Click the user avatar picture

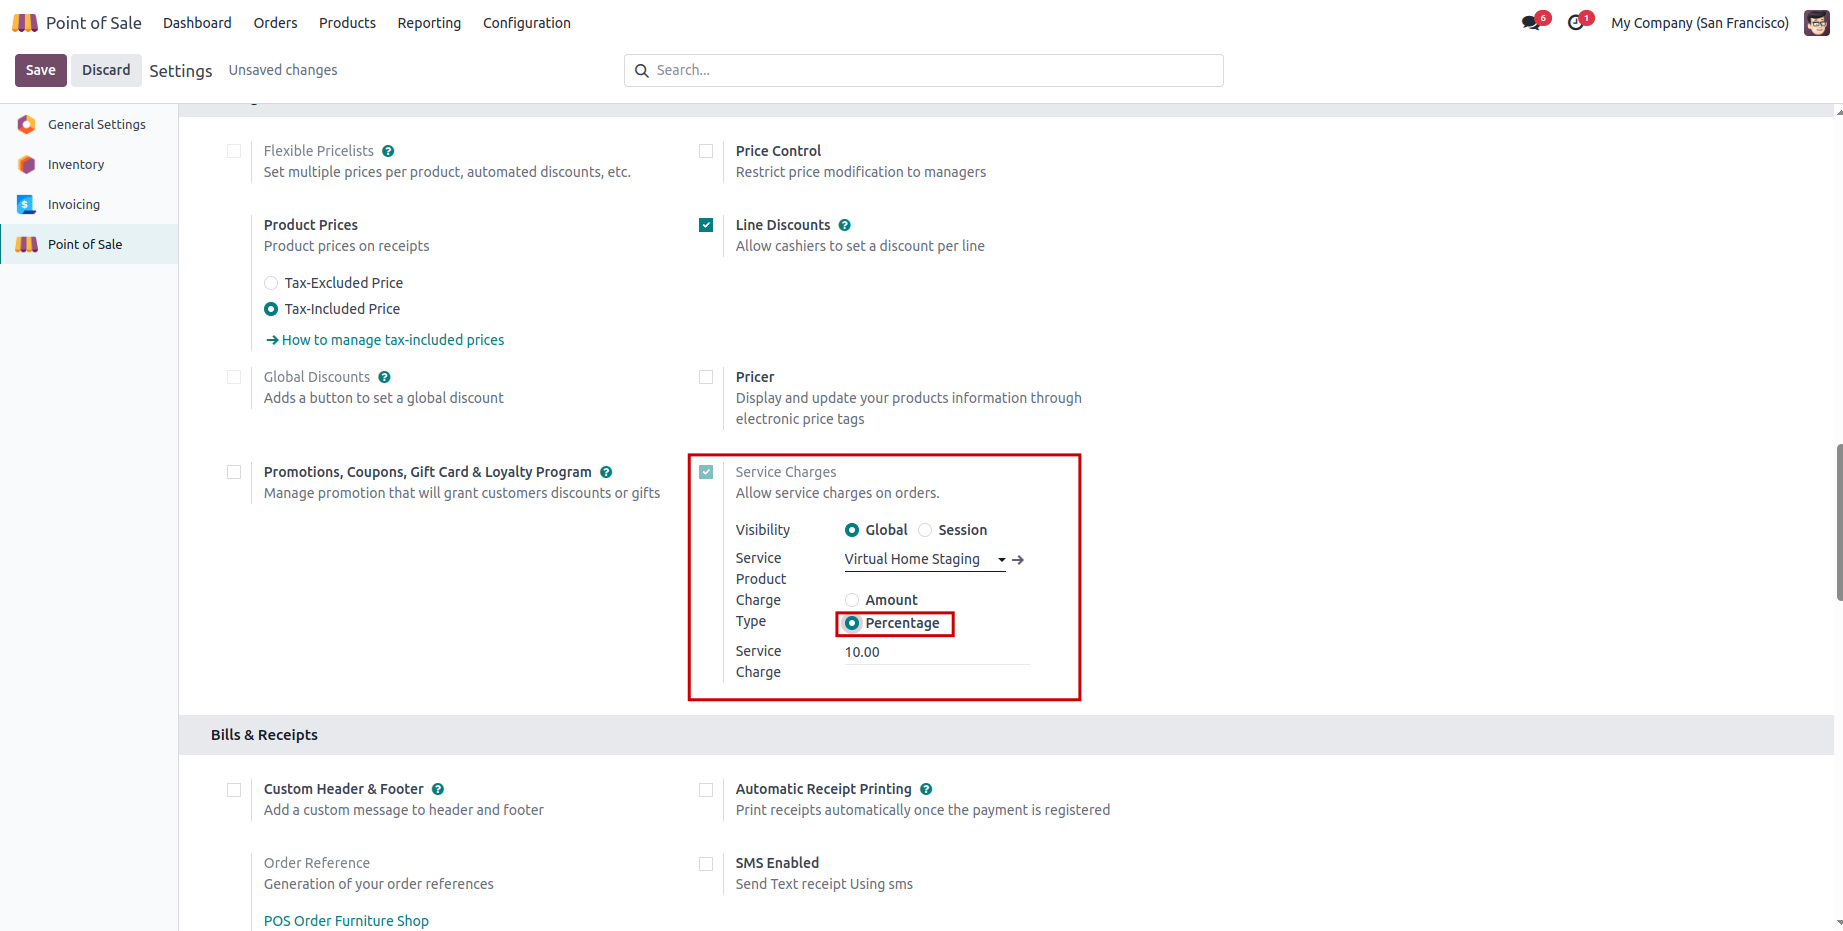tap(1816, 23)
